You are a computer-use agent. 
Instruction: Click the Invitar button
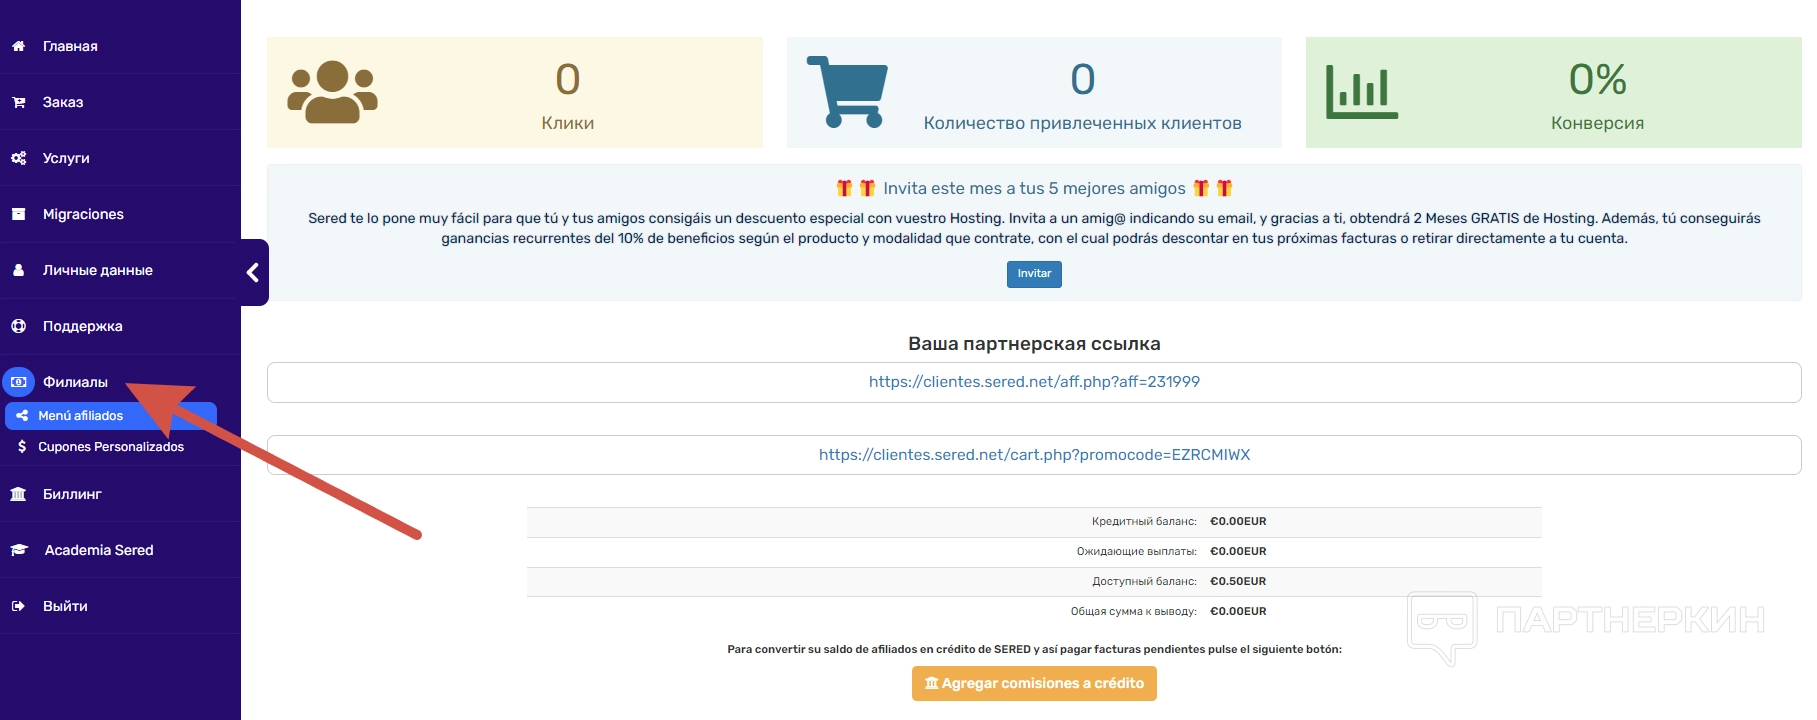[x=1034, y=274]
